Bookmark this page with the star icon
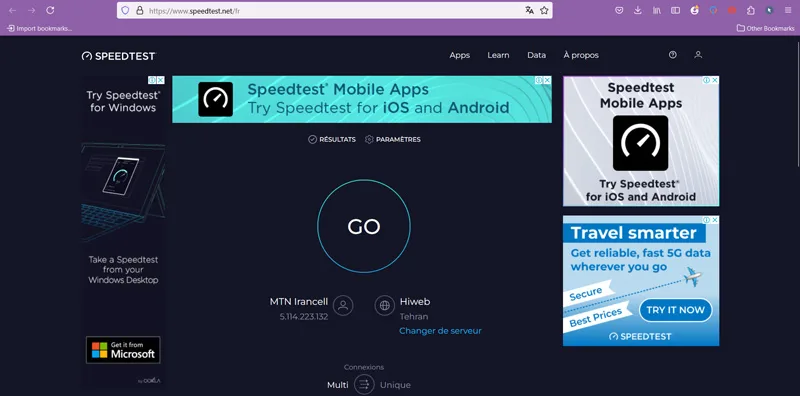Image resolution: width=800 pixels, height=396 pixels. 544,10
